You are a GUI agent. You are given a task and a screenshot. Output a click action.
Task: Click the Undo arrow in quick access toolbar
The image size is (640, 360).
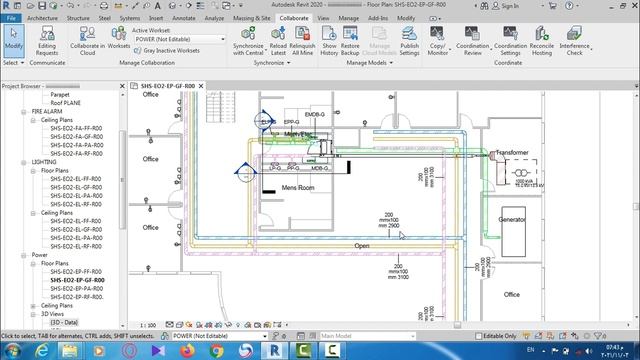coord(70,6)
